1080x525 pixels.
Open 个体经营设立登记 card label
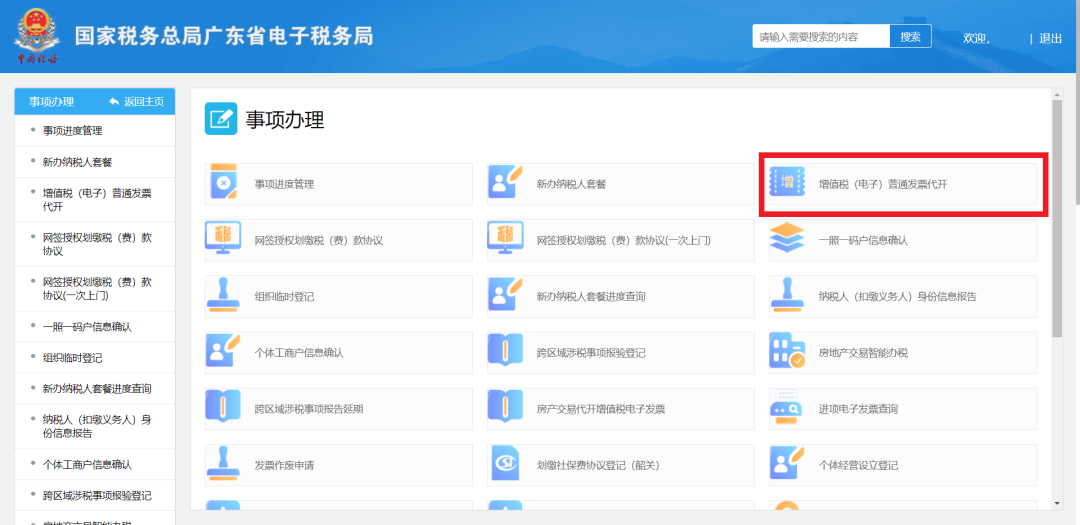[x=858, y=465]
